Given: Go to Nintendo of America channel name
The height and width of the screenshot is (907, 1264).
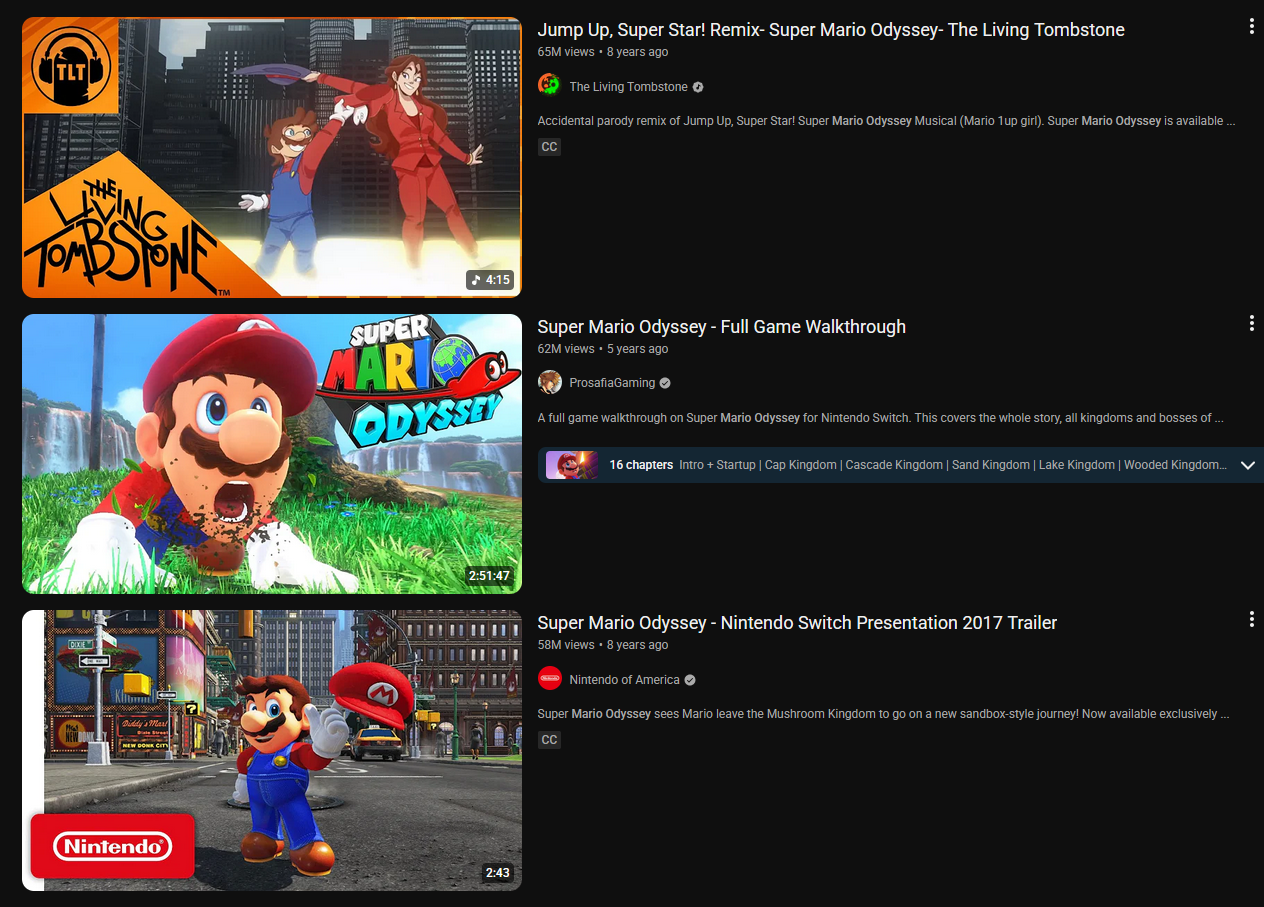Looking at the screenshot, I should (624, 680).
